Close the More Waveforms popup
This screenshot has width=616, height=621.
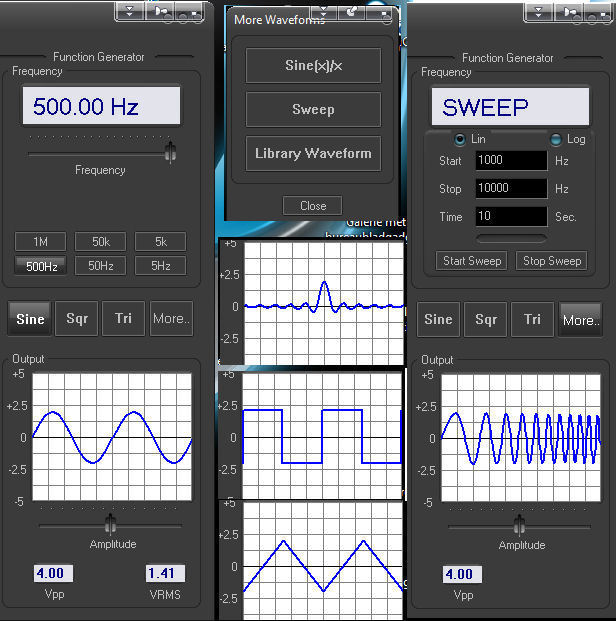coord(313,205)
